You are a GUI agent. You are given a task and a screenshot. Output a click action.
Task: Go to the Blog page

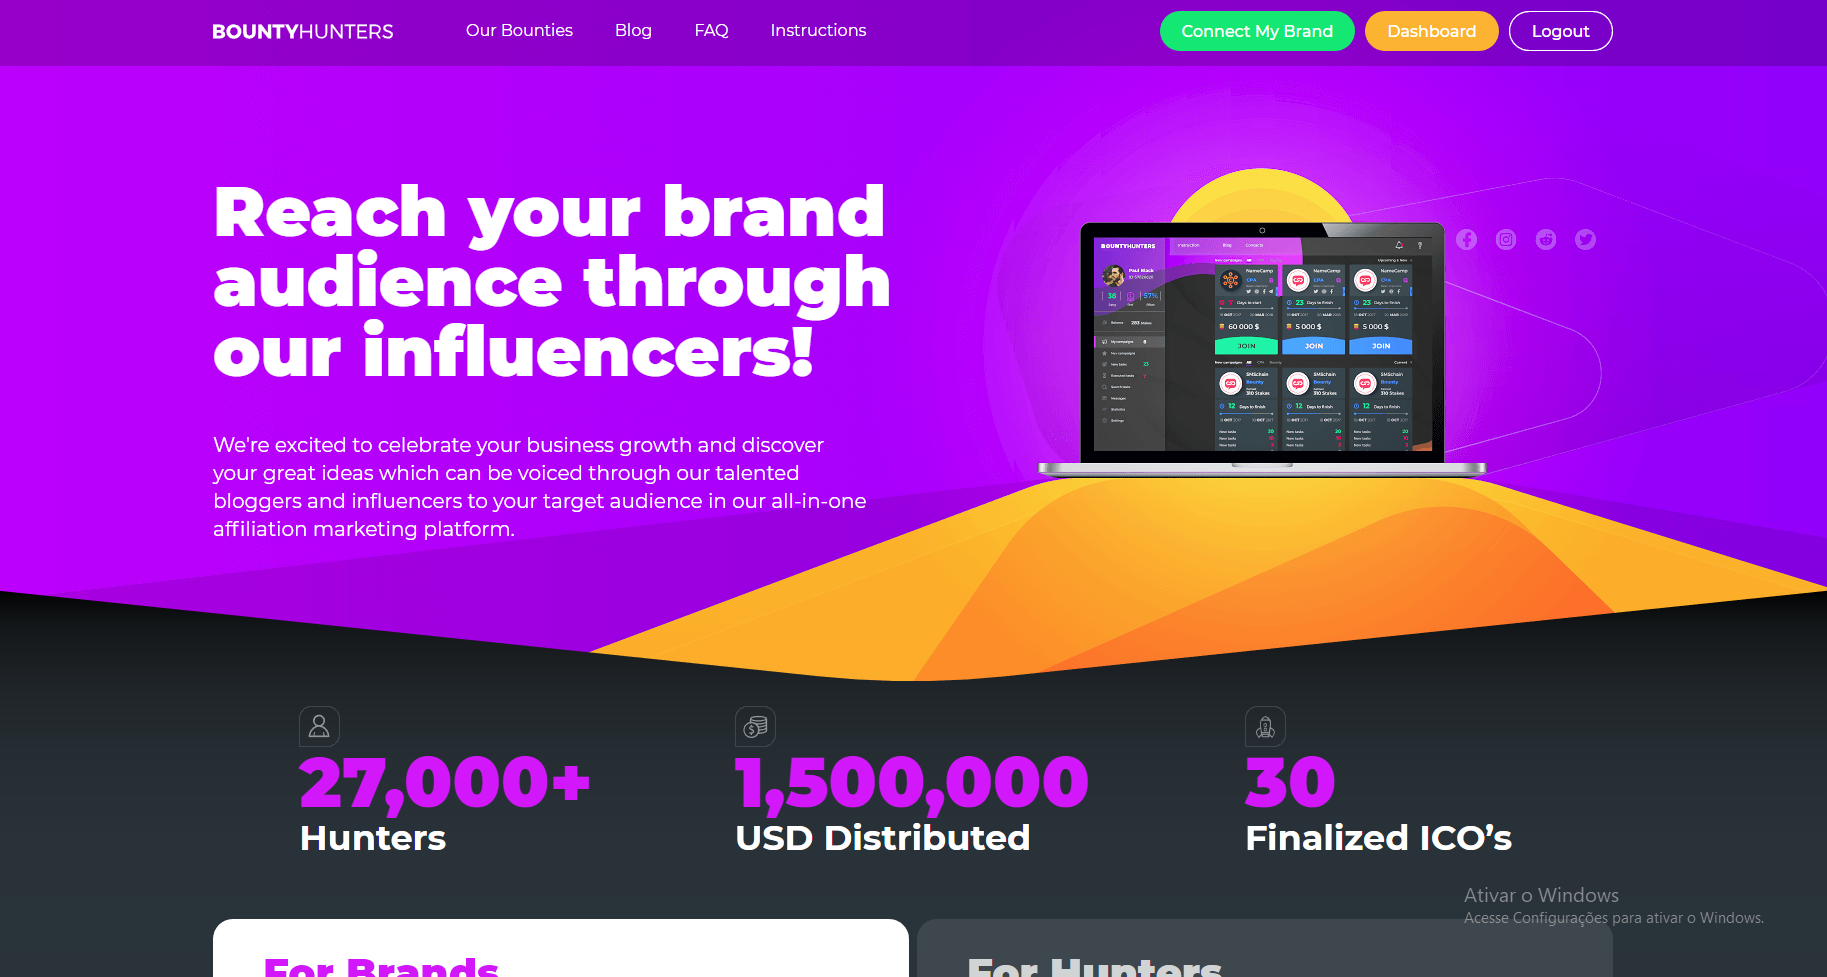(633, 30)
